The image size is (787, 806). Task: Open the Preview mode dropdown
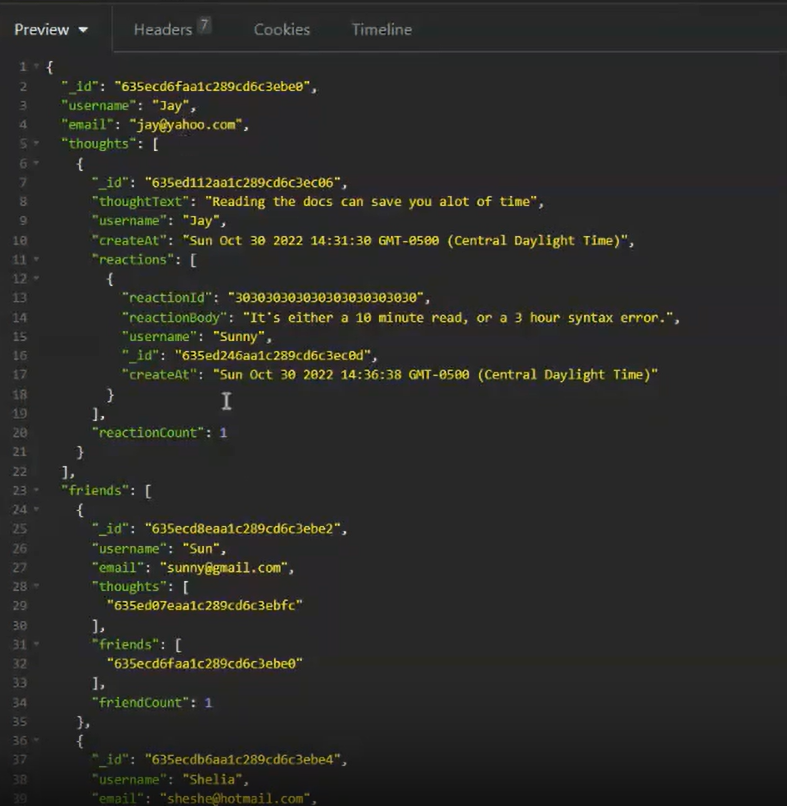[51, 30]
